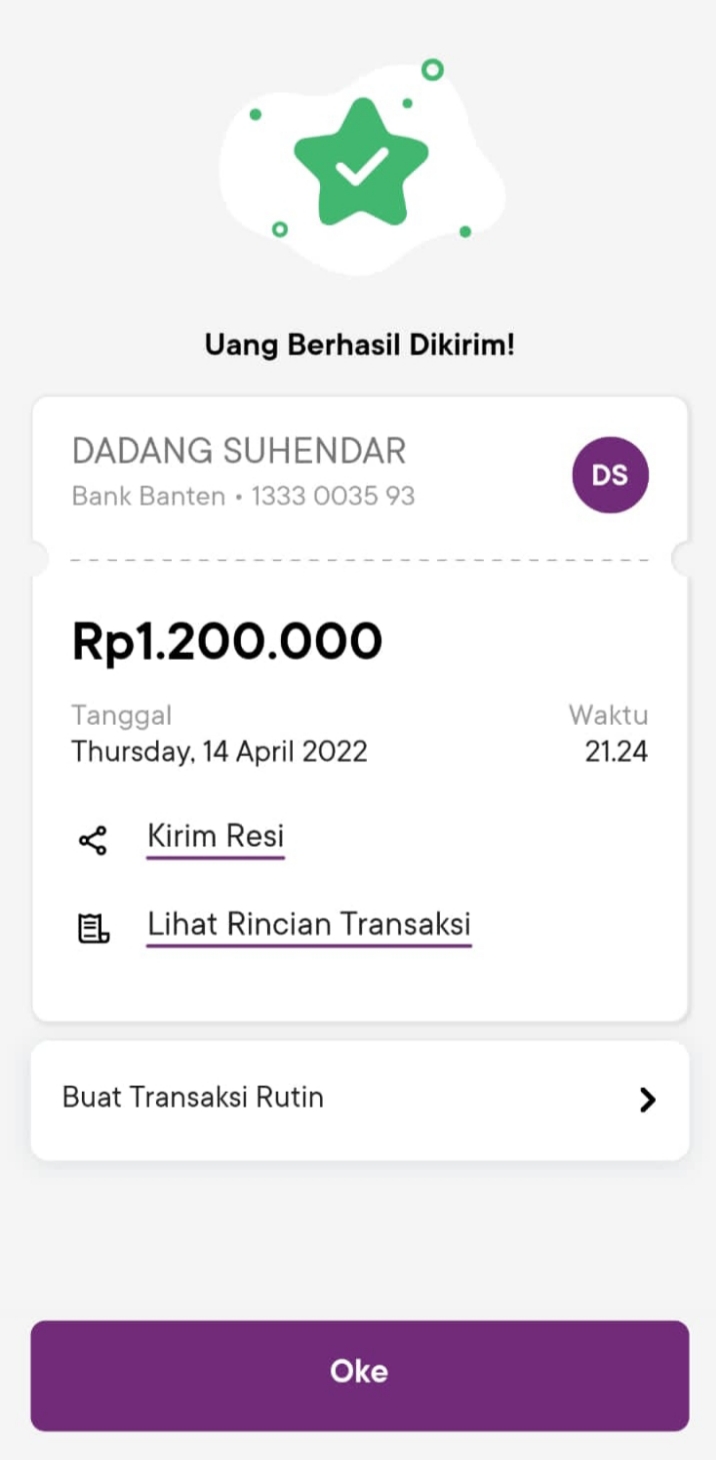Click the Rp1.200.000 transfer amount
Screen dimensions: 716x1460
[x=227, y=641]
